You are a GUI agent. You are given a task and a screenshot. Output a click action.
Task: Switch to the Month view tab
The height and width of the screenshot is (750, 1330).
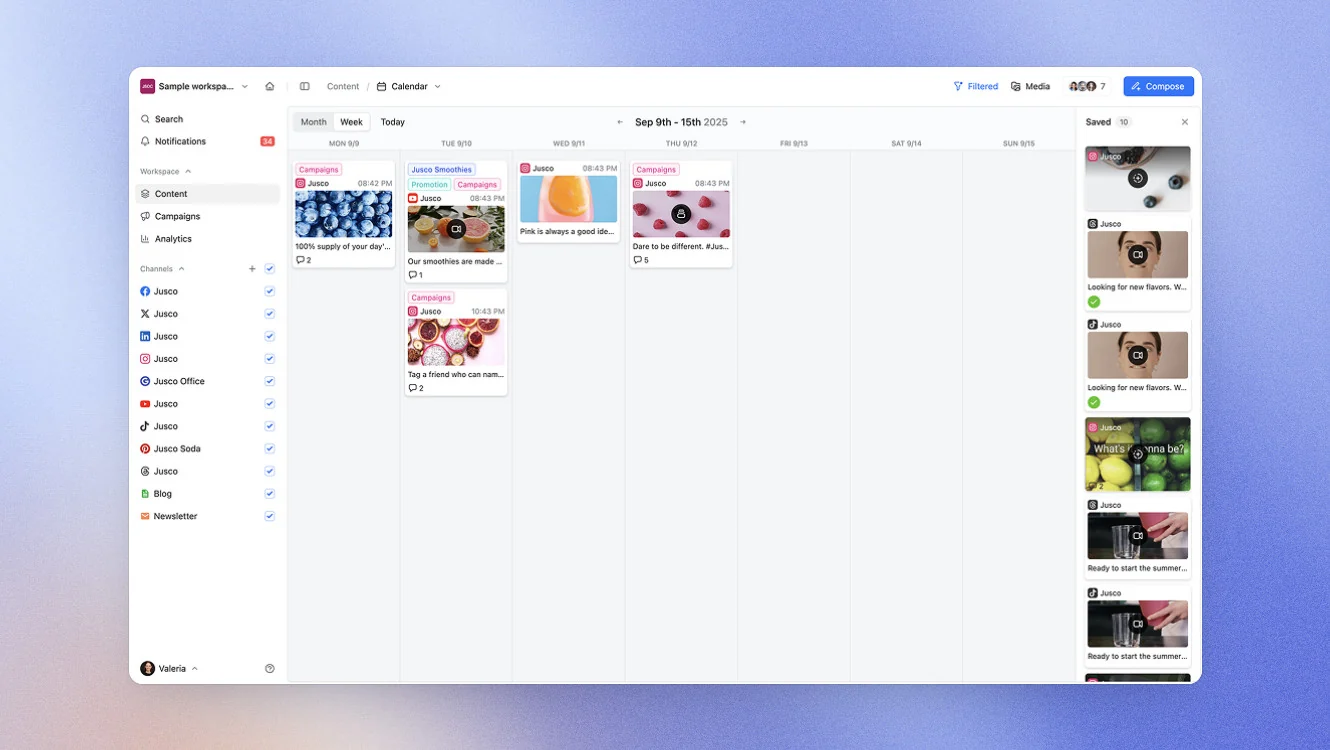[x=314, y=122]
